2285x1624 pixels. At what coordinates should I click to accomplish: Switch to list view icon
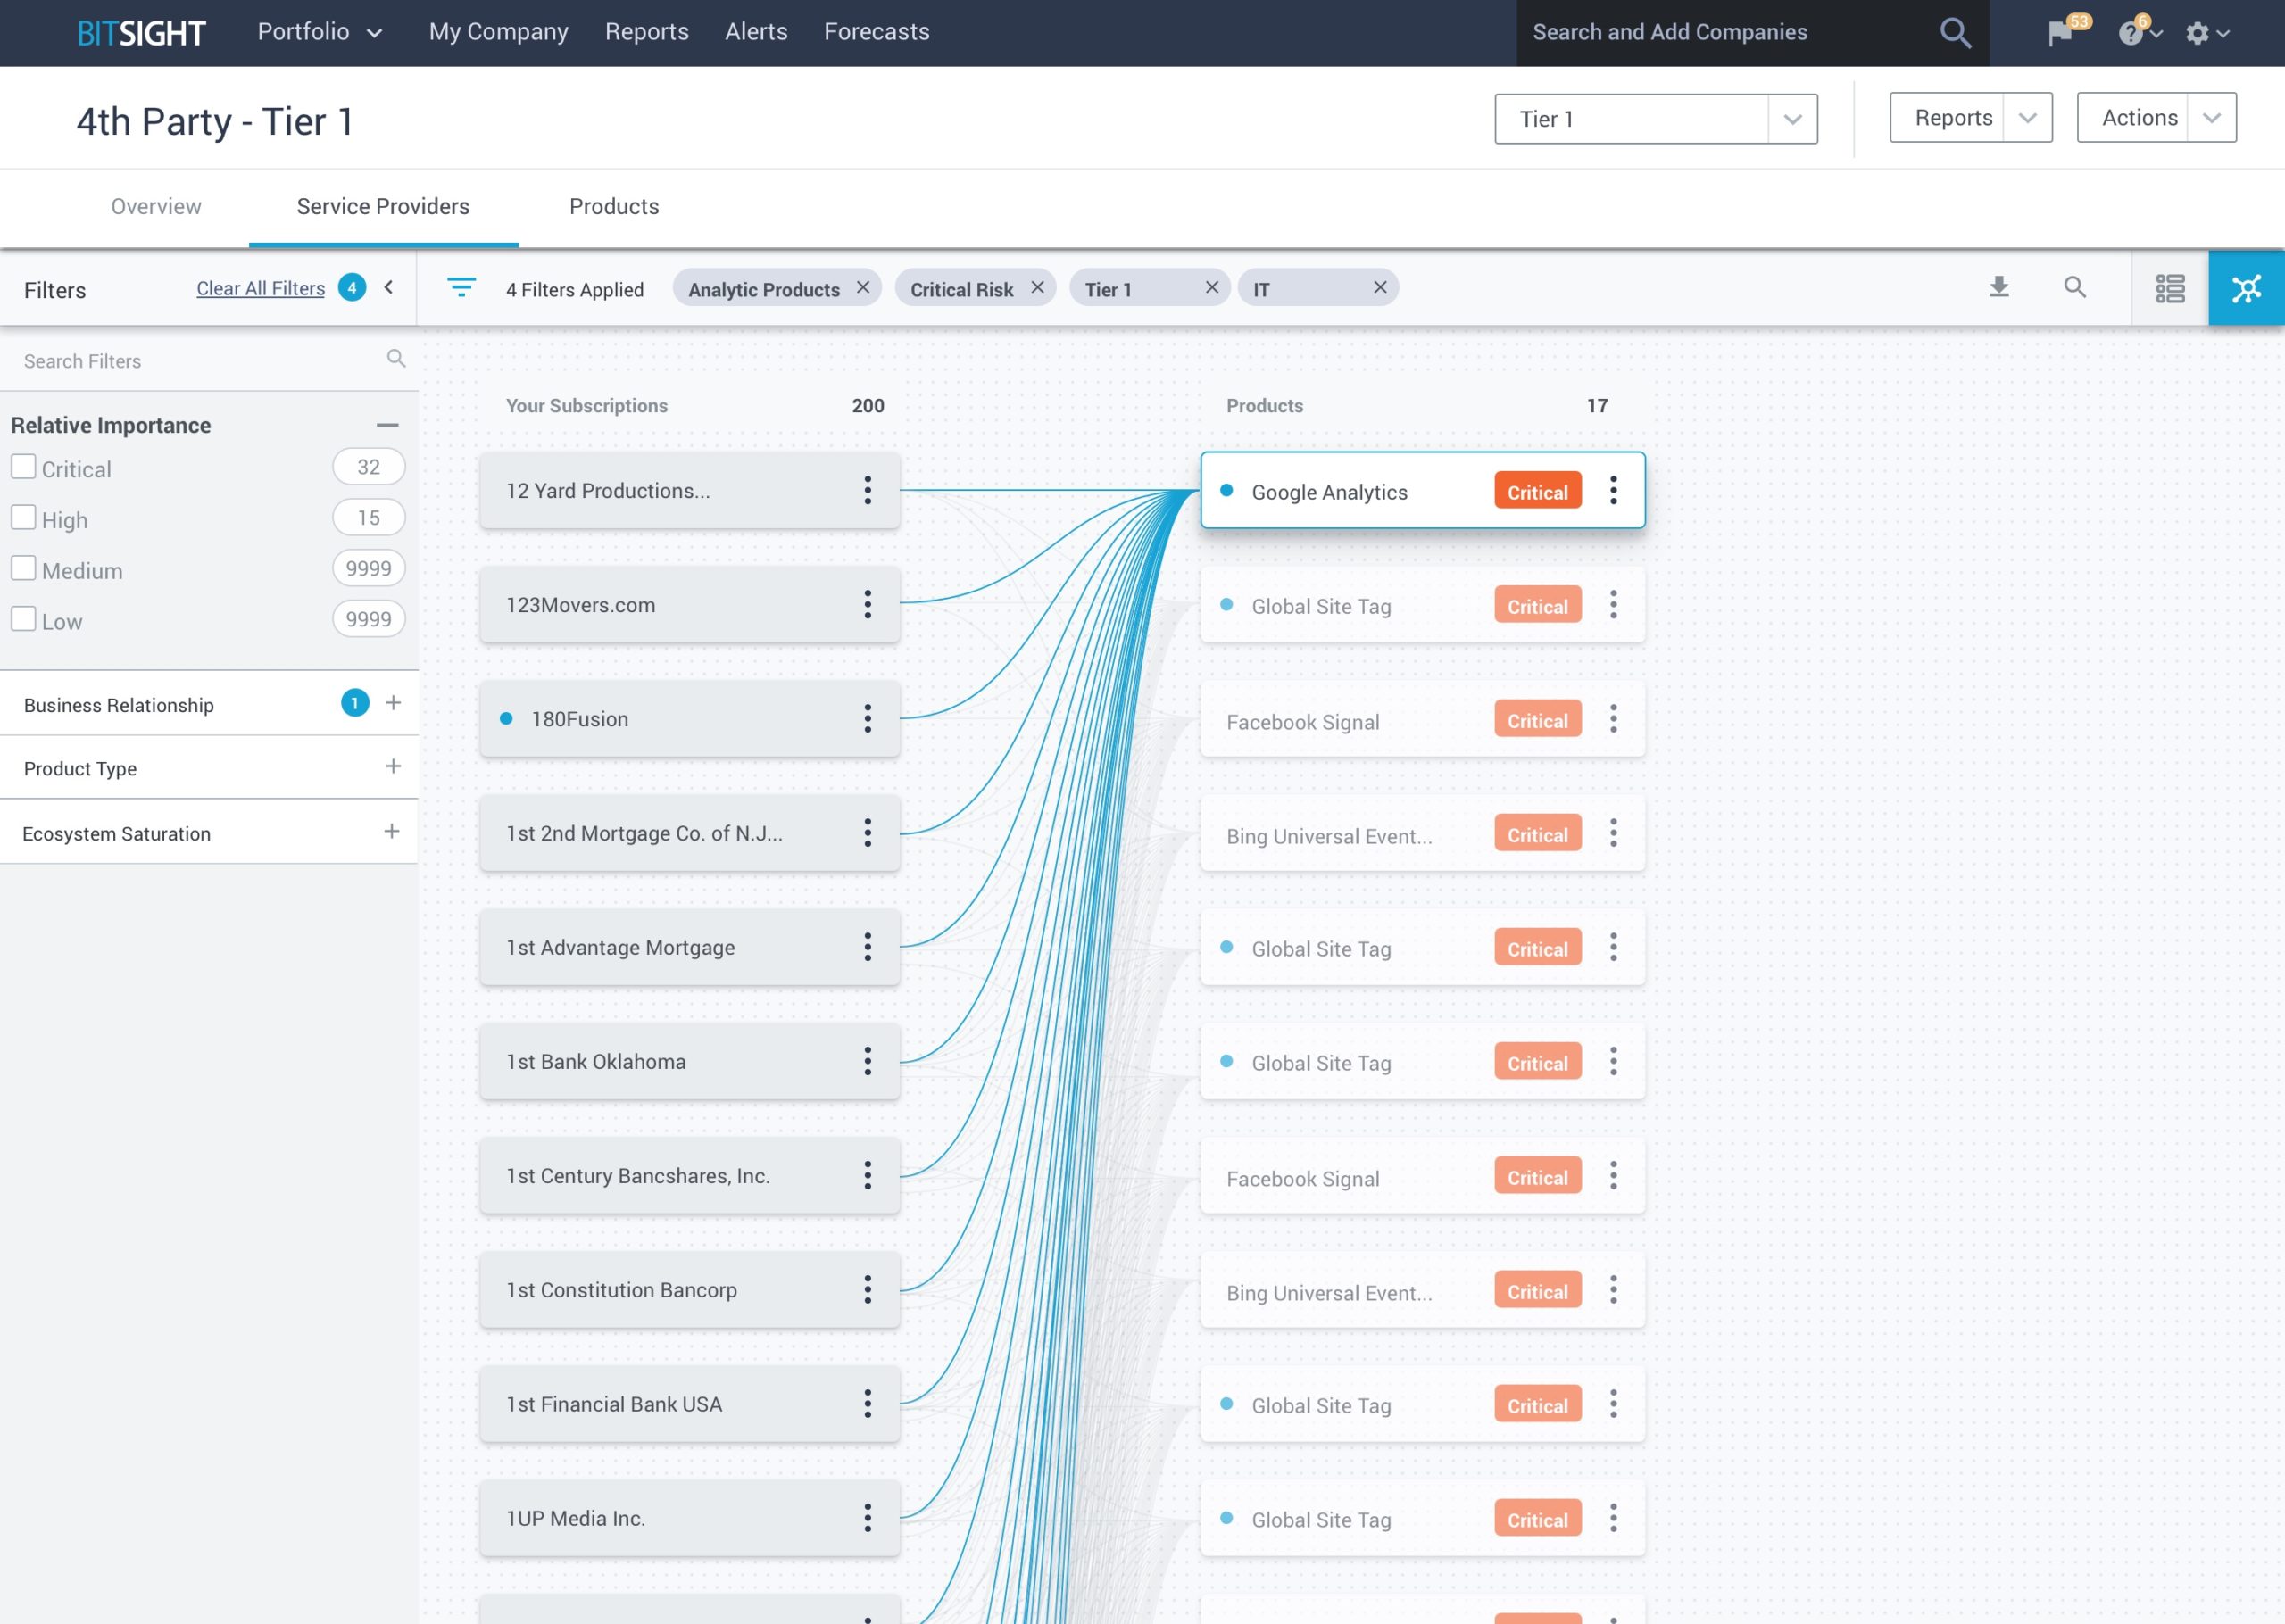pos(2169,288)
